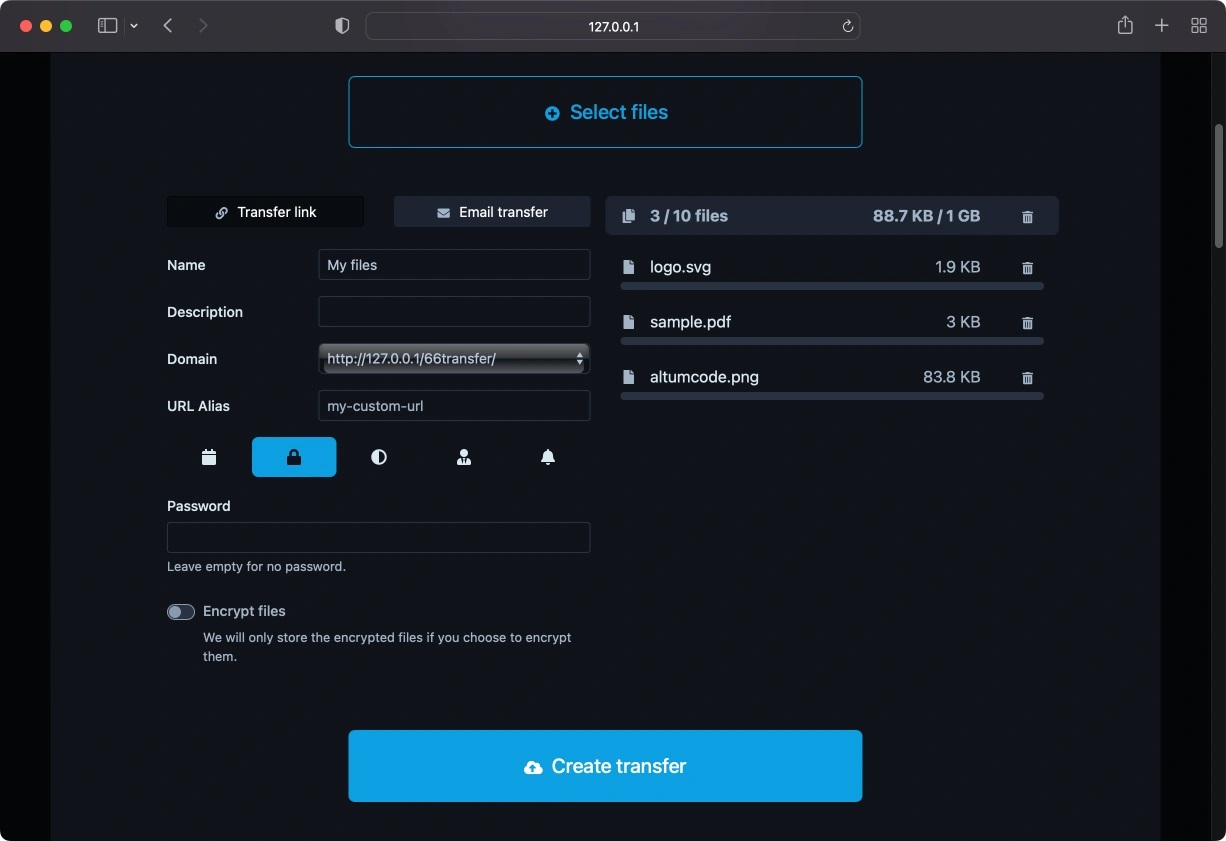1226x841 pixels.
Task: Open the sidebar options chevron in Safari
Action: pos(134,25)
